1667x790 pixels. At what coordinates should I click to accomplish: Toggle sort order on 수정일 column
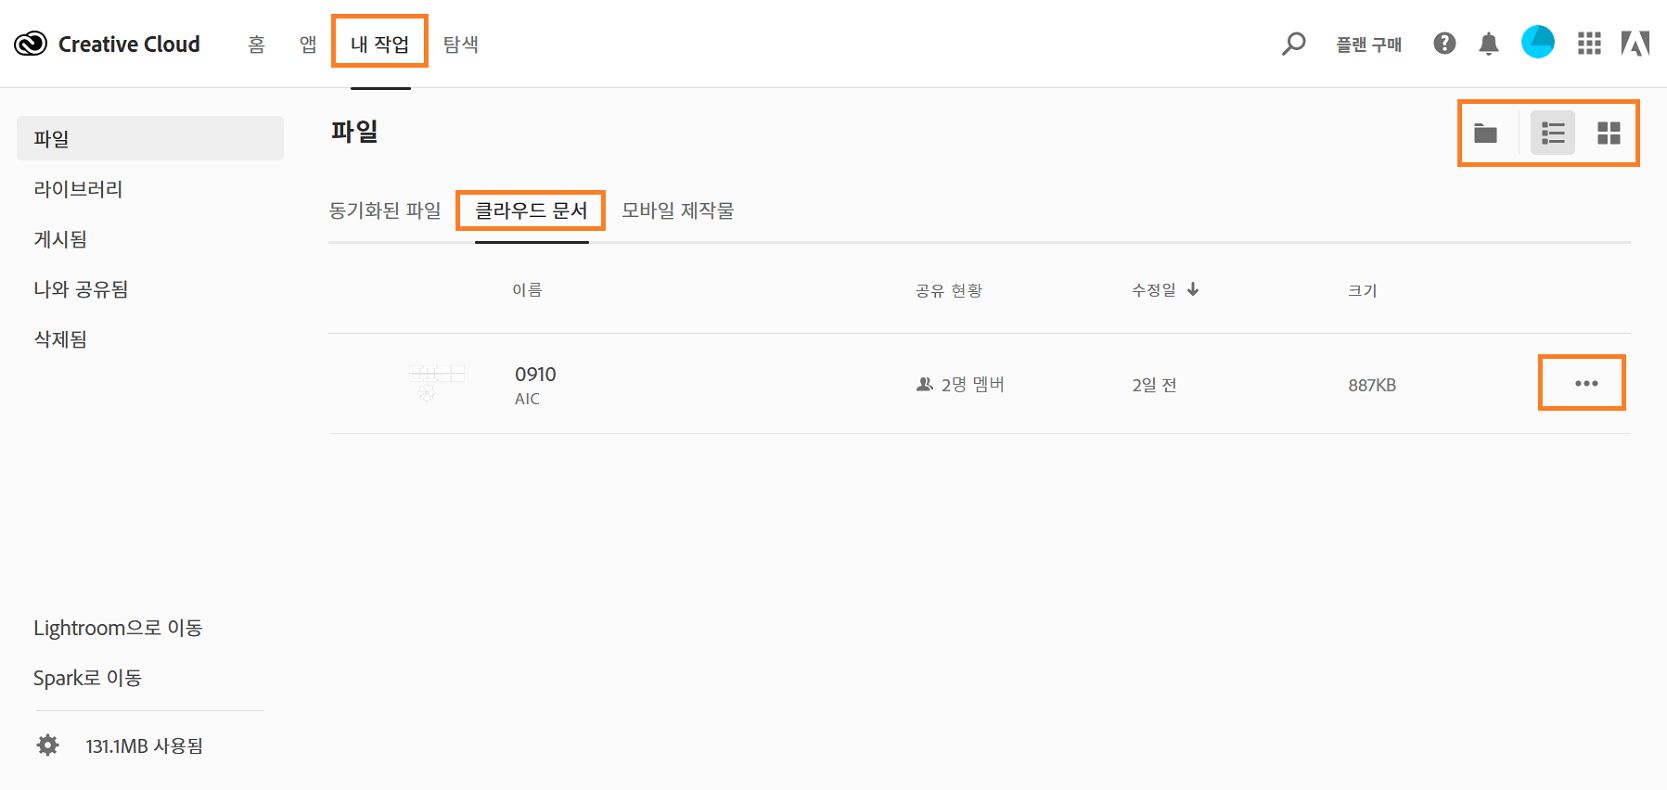tap(1163, 290)
